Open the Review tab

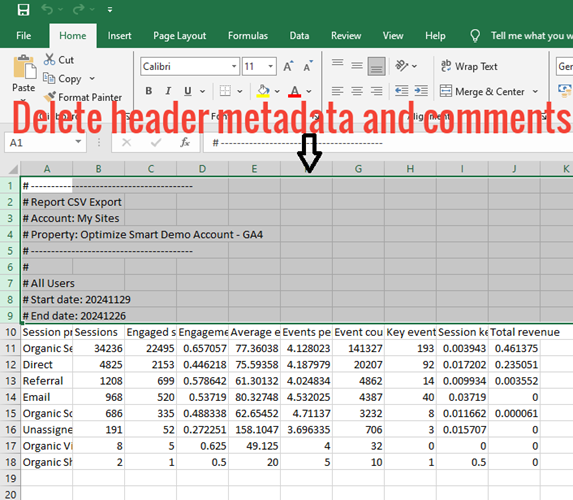[x=346, y=36]
